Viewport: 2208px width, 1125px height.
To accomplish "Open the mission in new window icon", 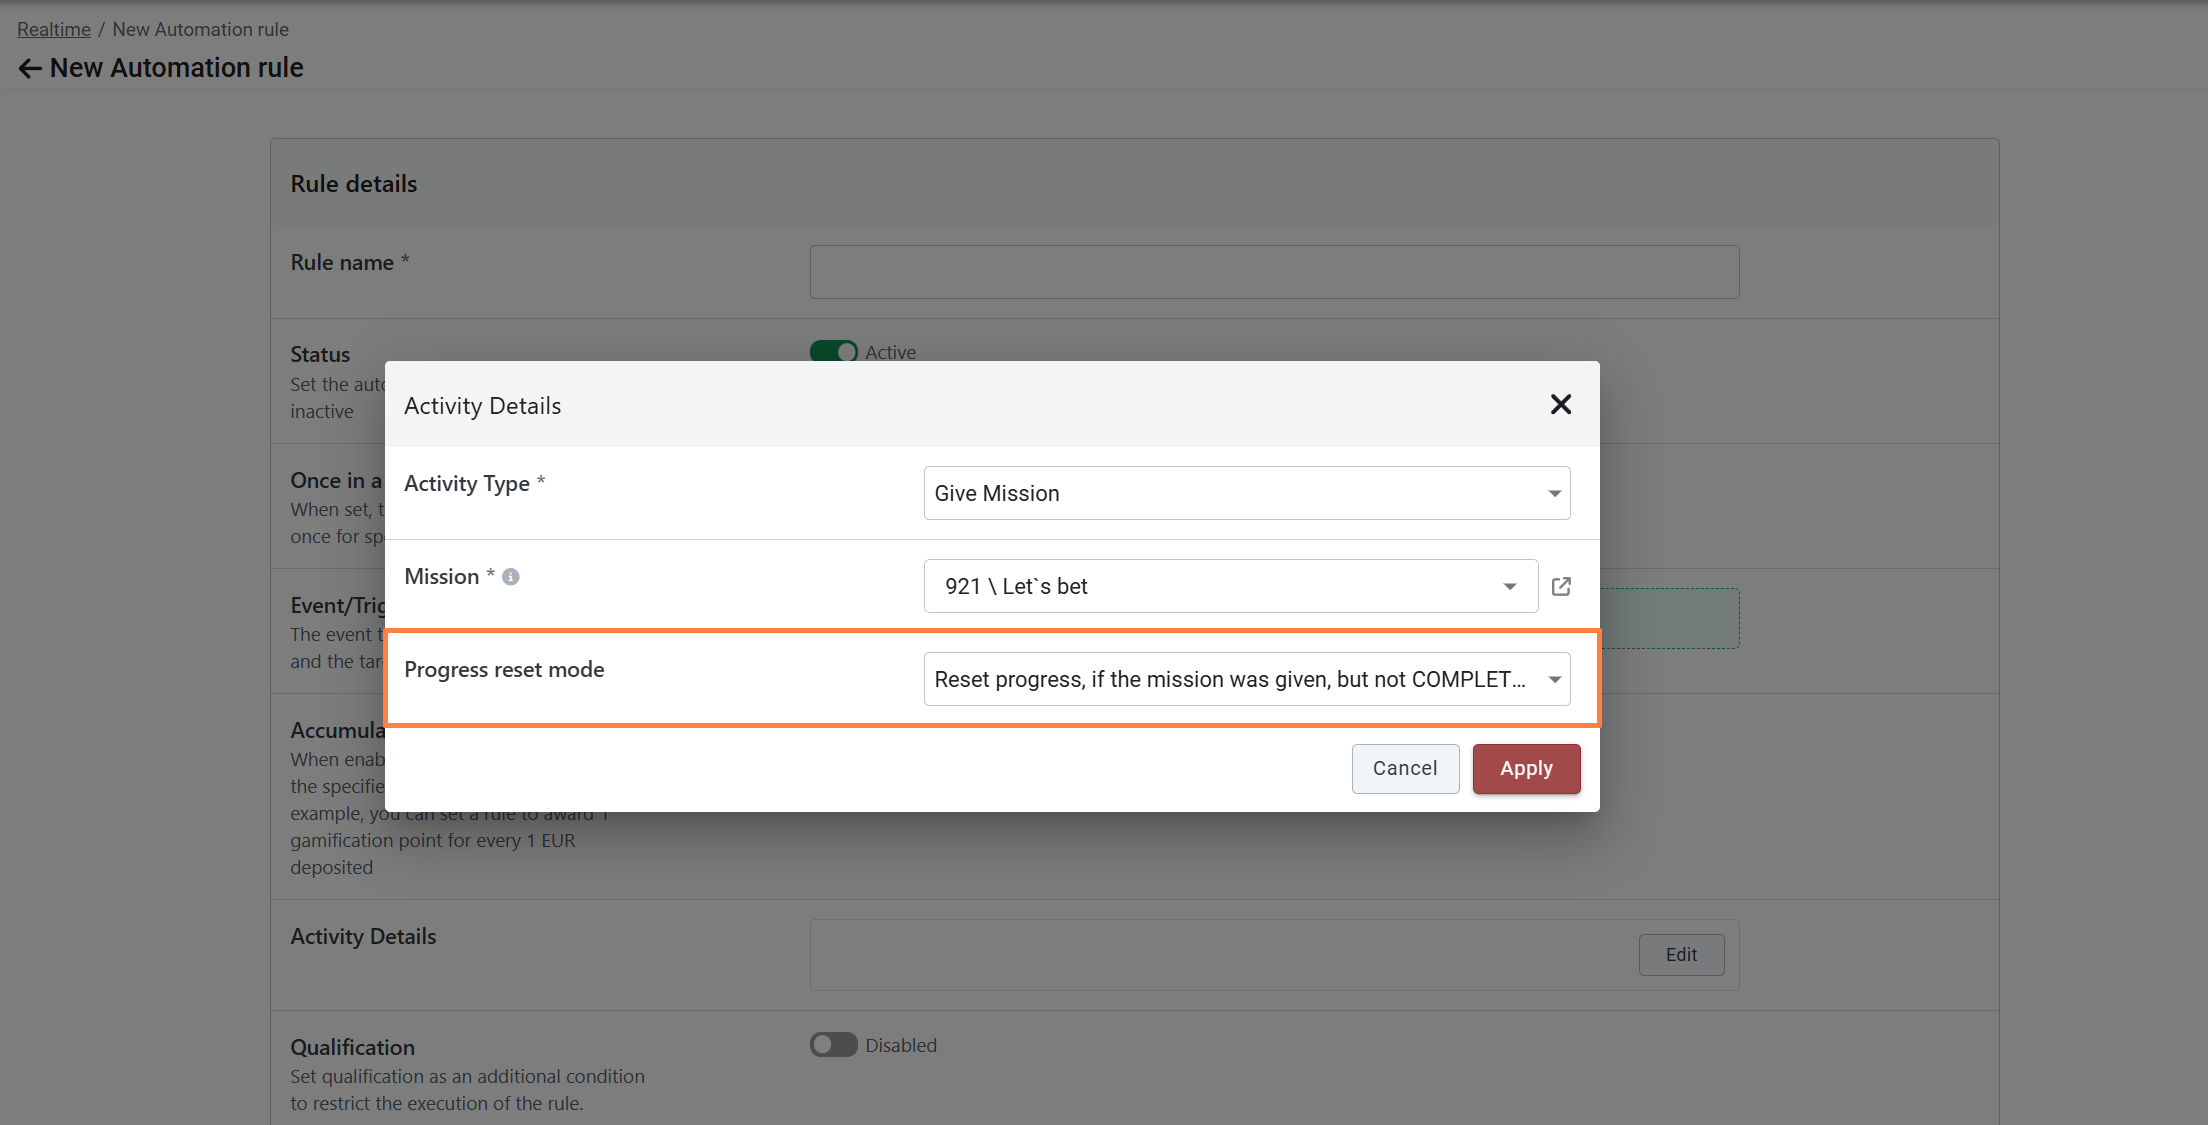I will pos(1561,586).
